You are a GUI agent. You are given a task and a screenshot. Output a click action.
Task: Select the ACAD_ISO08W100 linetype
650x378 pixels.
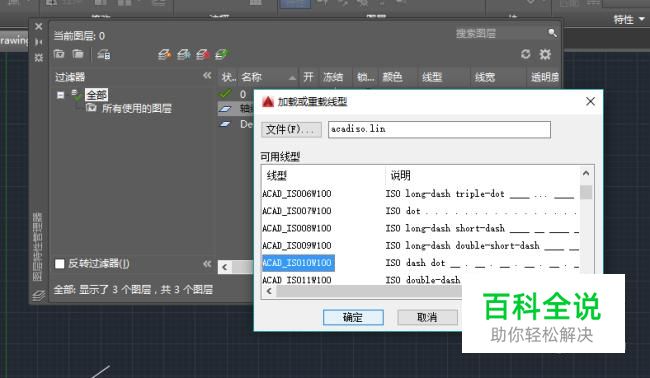click(x=297, y=228)
